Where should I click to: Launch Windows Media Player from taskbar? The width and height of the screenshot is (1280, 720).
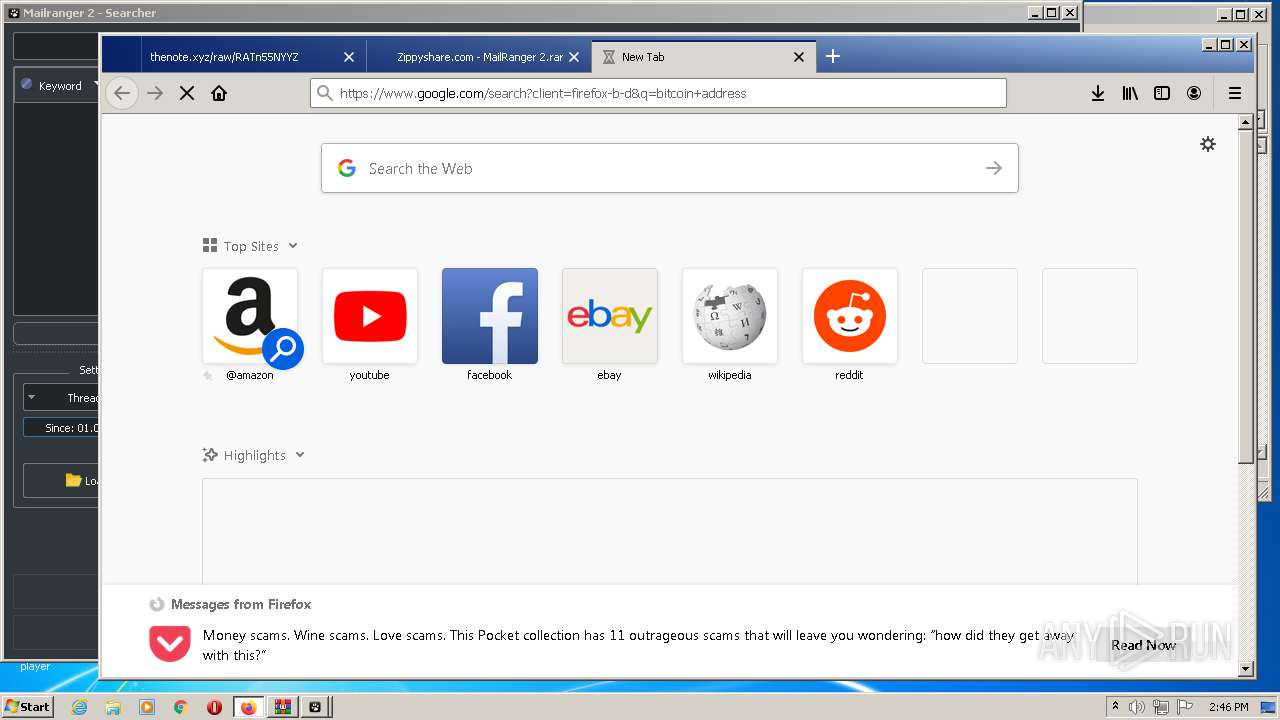point(147,707)
